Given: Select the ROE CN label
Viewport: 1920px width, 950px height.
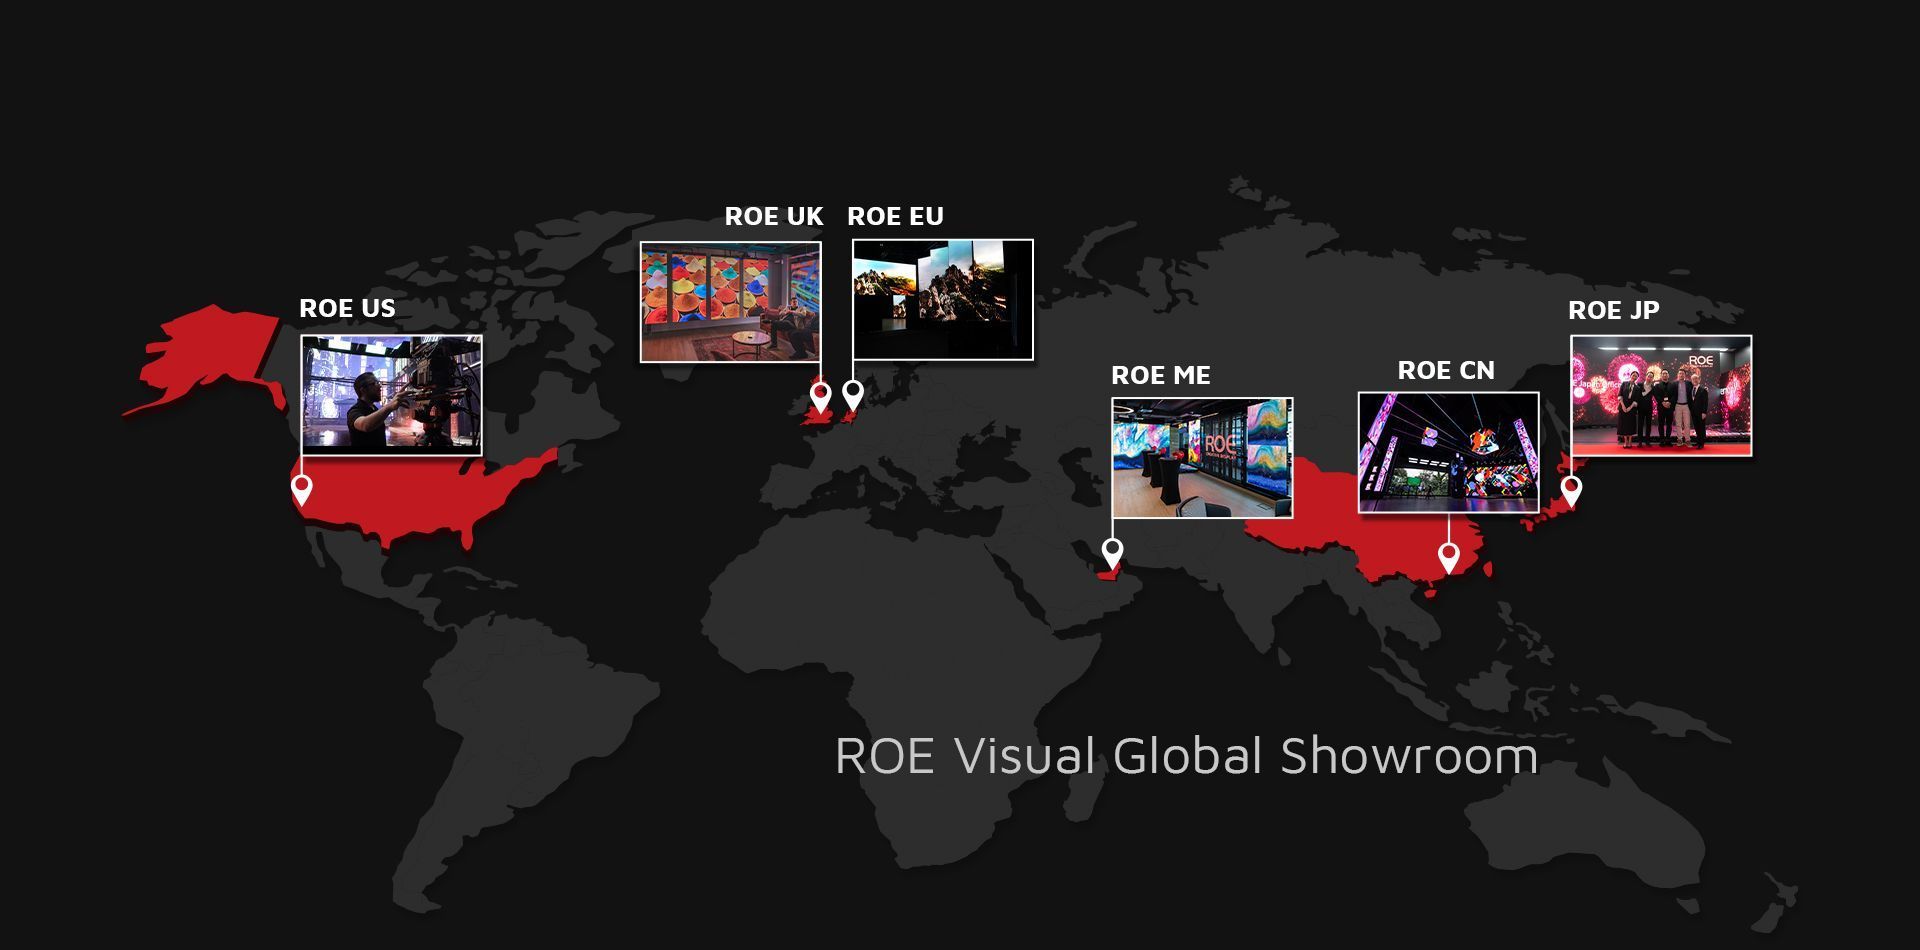Looking at the screenshot, I should pyautogui.click(x=1446, y=370).
